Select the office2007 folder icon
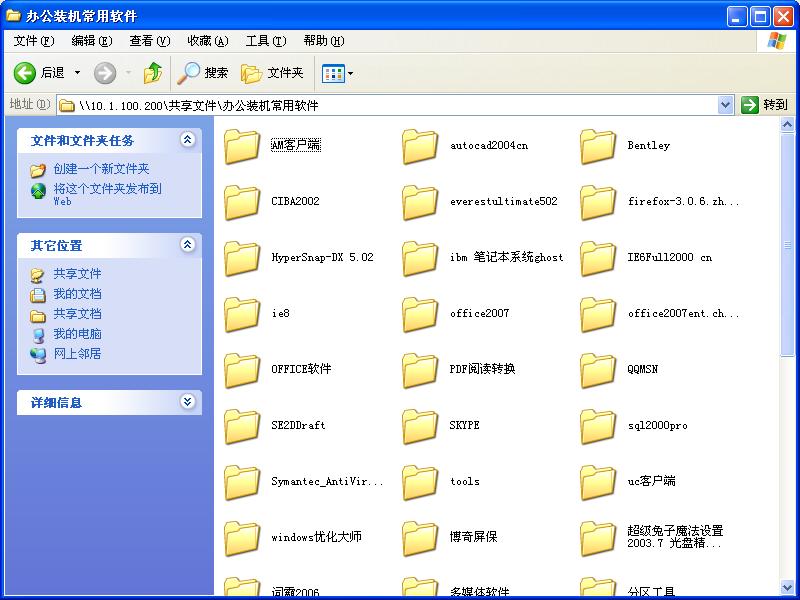 click(420, 315)
